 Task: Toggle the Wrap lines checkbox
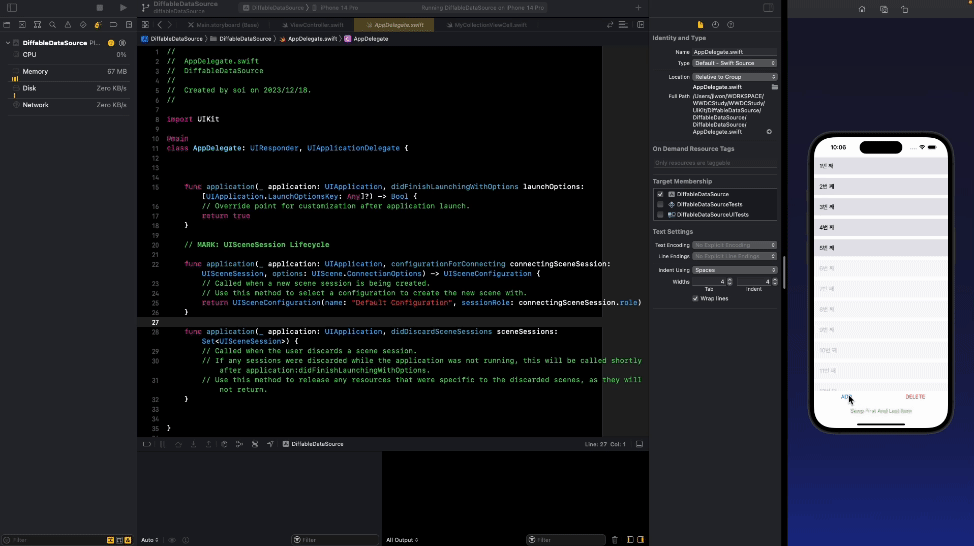(696, 298)
